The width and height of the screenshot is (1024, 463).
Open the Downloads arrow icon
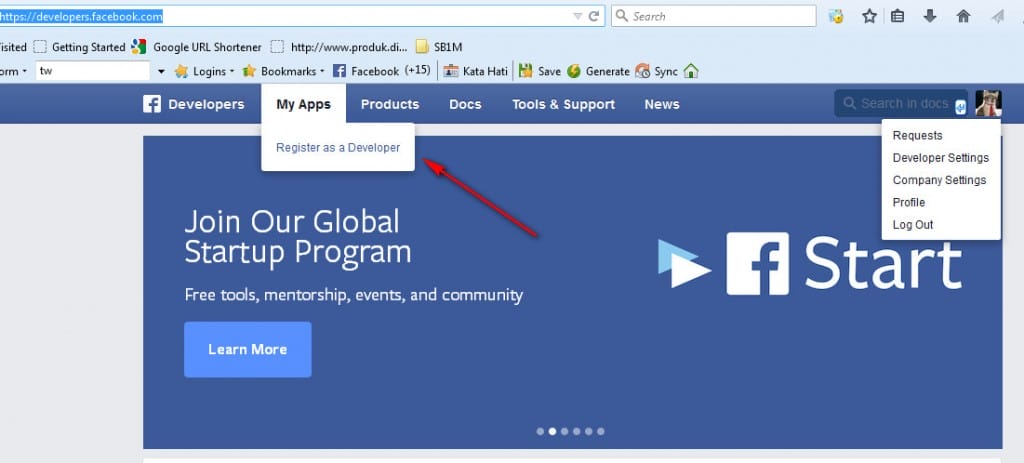pos(930,16)
